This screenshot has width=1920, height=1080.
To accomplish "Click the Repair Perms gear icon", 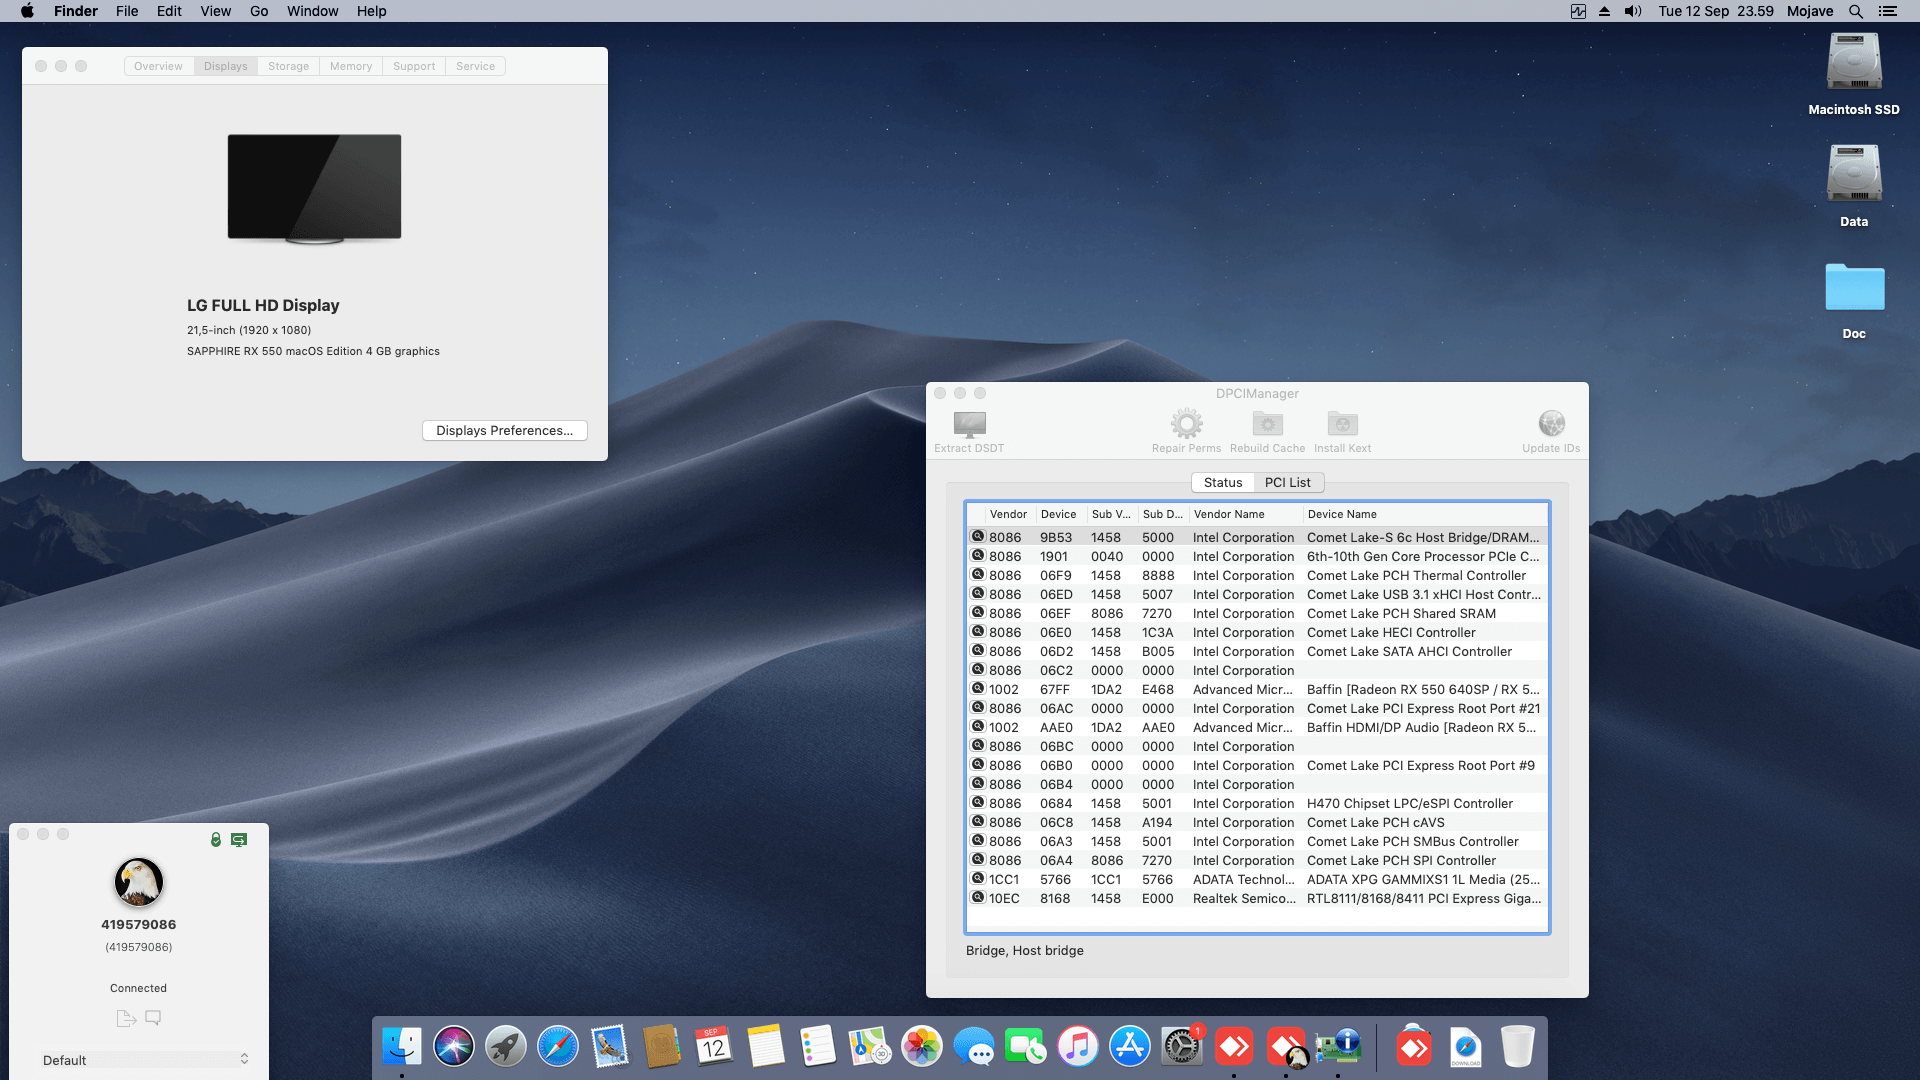I will tap(1186, 424).
